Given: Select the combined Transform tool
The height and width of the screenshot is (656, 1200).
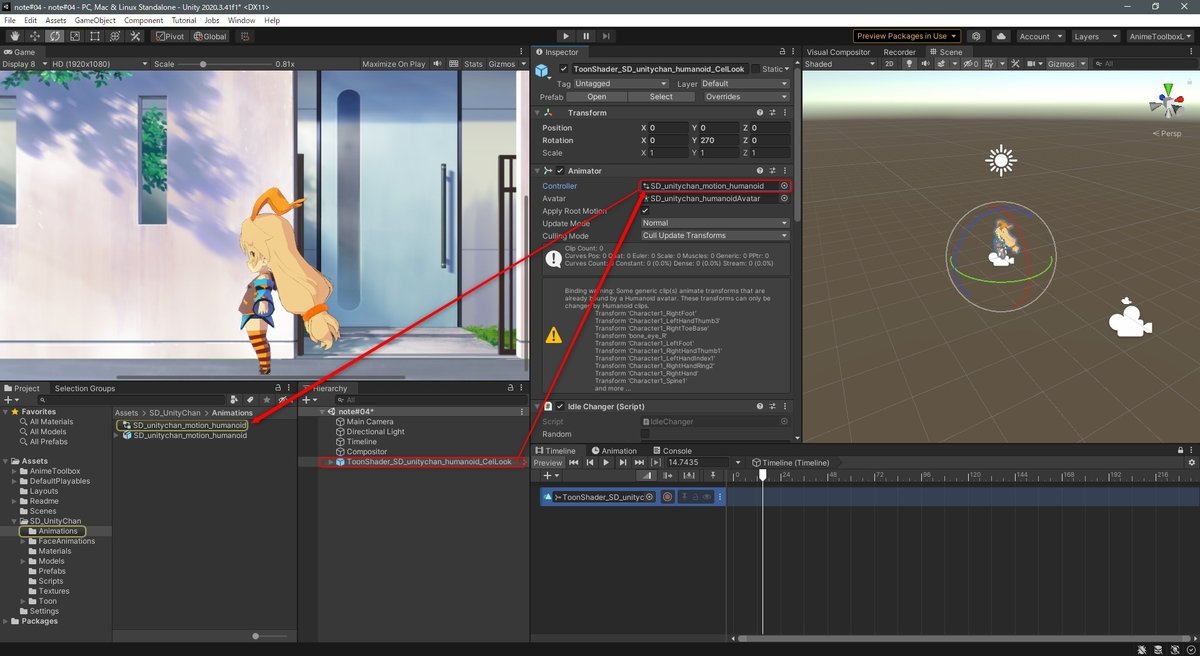Looking at the screenshot, I should 115,36.
